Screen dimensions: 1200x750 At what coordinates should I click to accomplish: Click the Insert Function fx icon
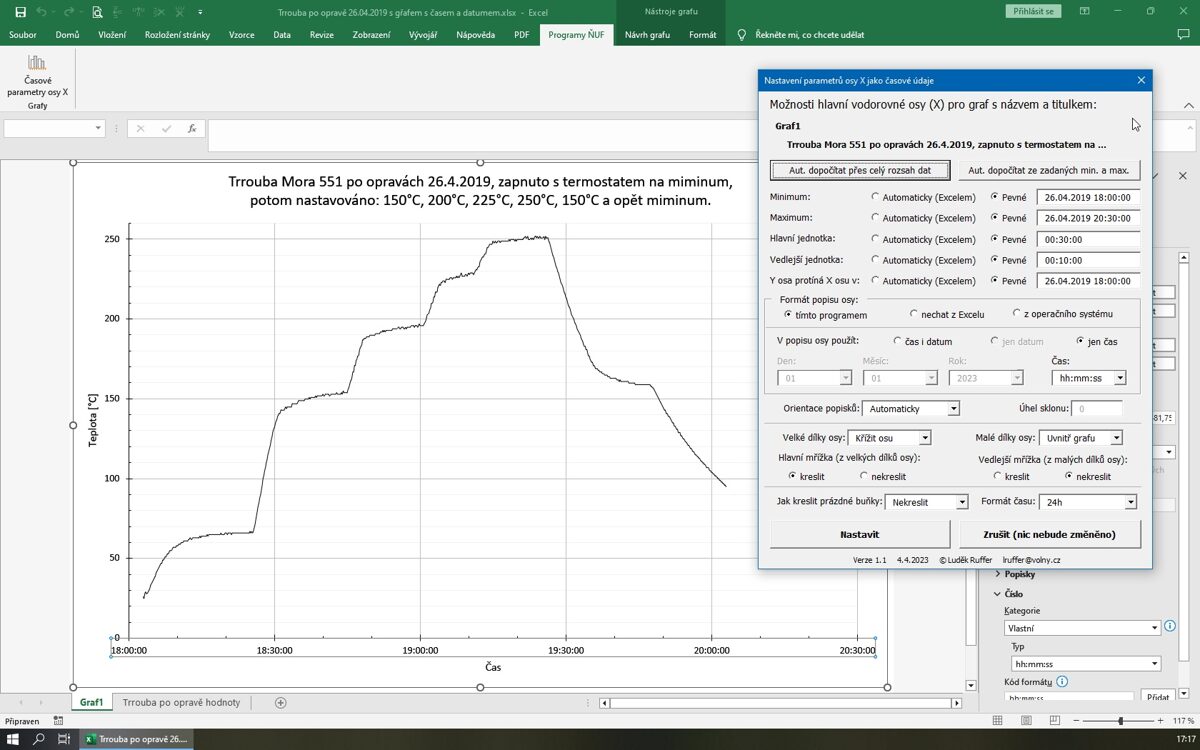pos(192,128)
